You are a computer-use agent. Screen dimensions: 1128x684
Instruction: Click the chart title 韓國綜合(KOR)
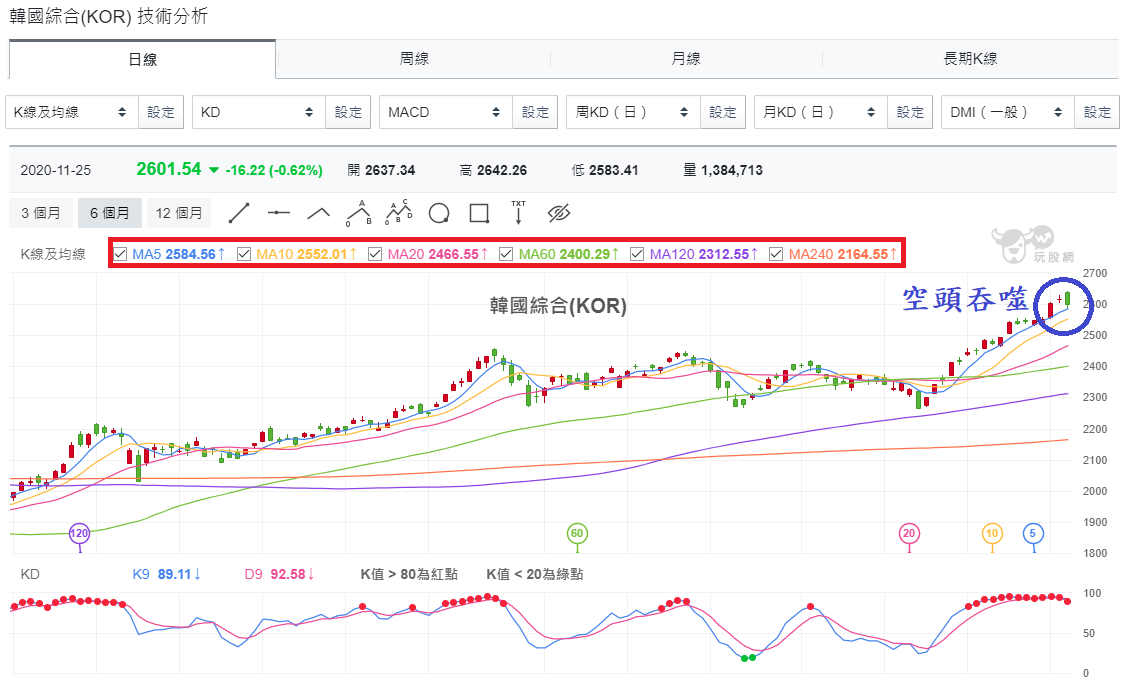(x=558, y=306)
